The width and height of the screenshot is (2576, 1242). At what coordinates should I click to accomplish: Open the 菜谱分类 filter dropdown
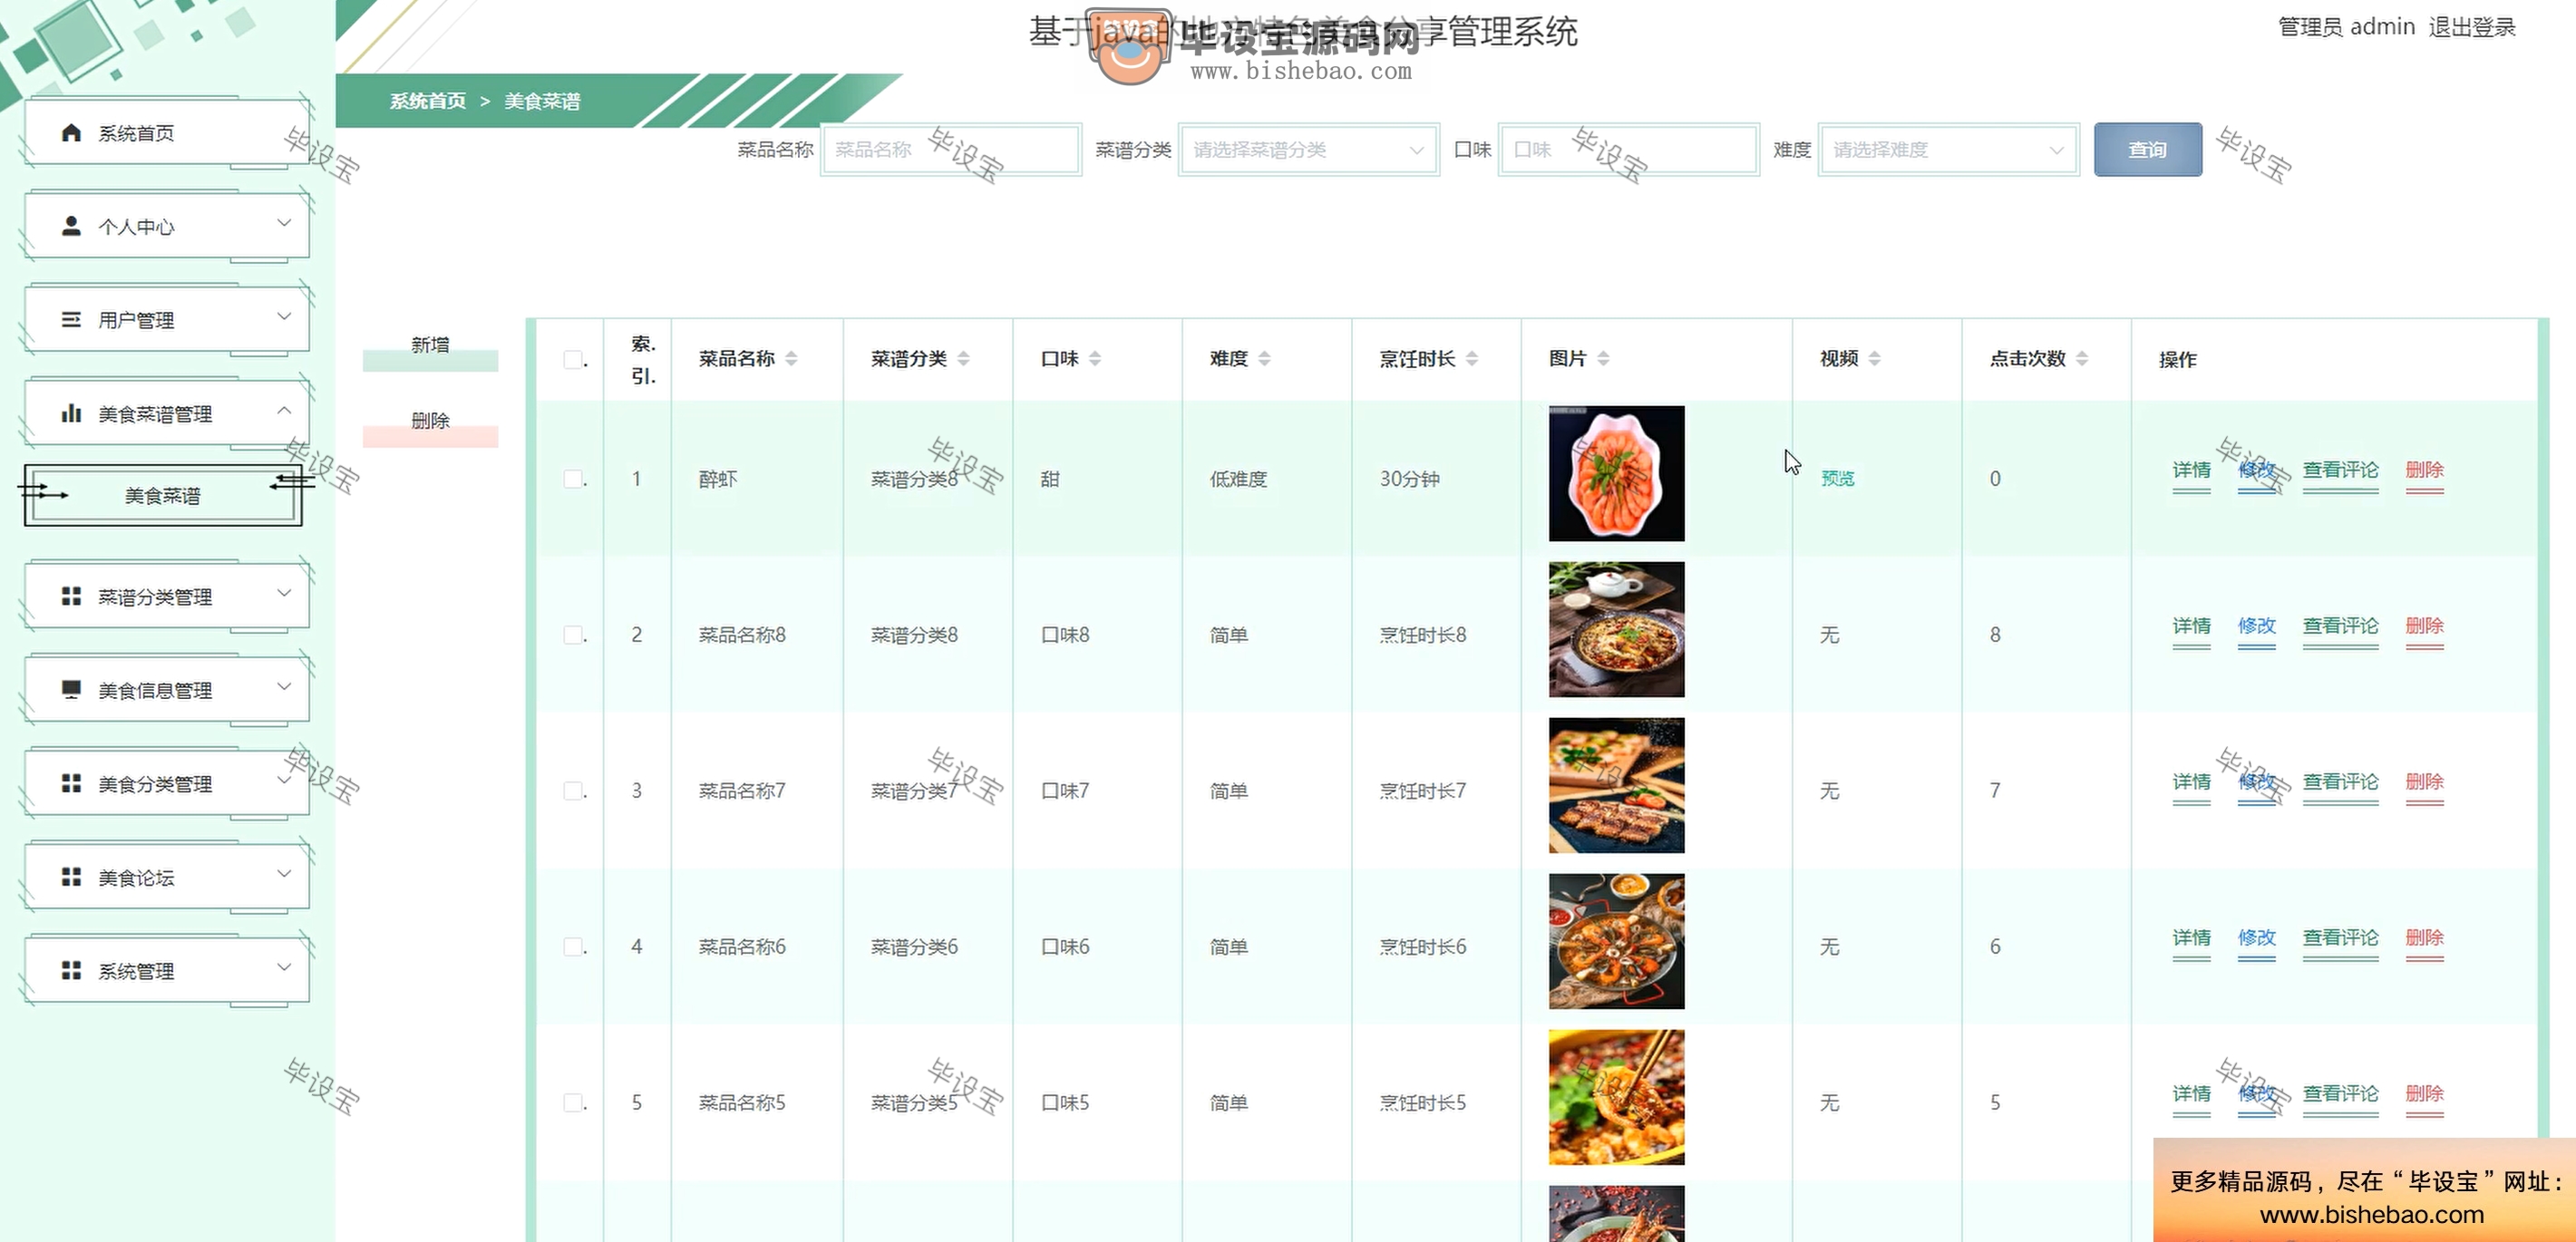(1309, 150)
